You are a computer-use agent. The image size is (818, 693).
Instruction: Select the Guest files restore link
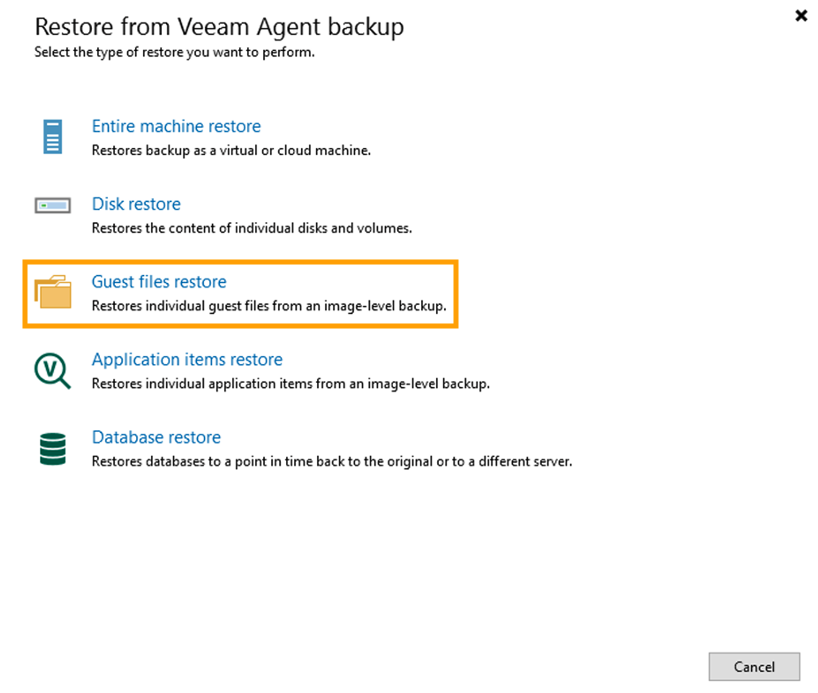[159, 282]
